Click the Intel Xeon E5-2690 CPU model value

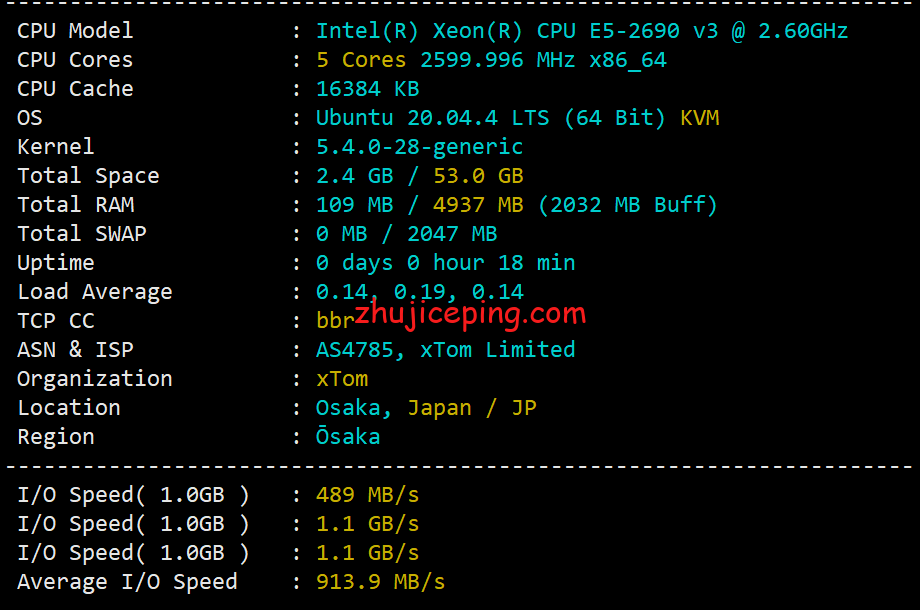pyautogui.click(x=581, y=31)
